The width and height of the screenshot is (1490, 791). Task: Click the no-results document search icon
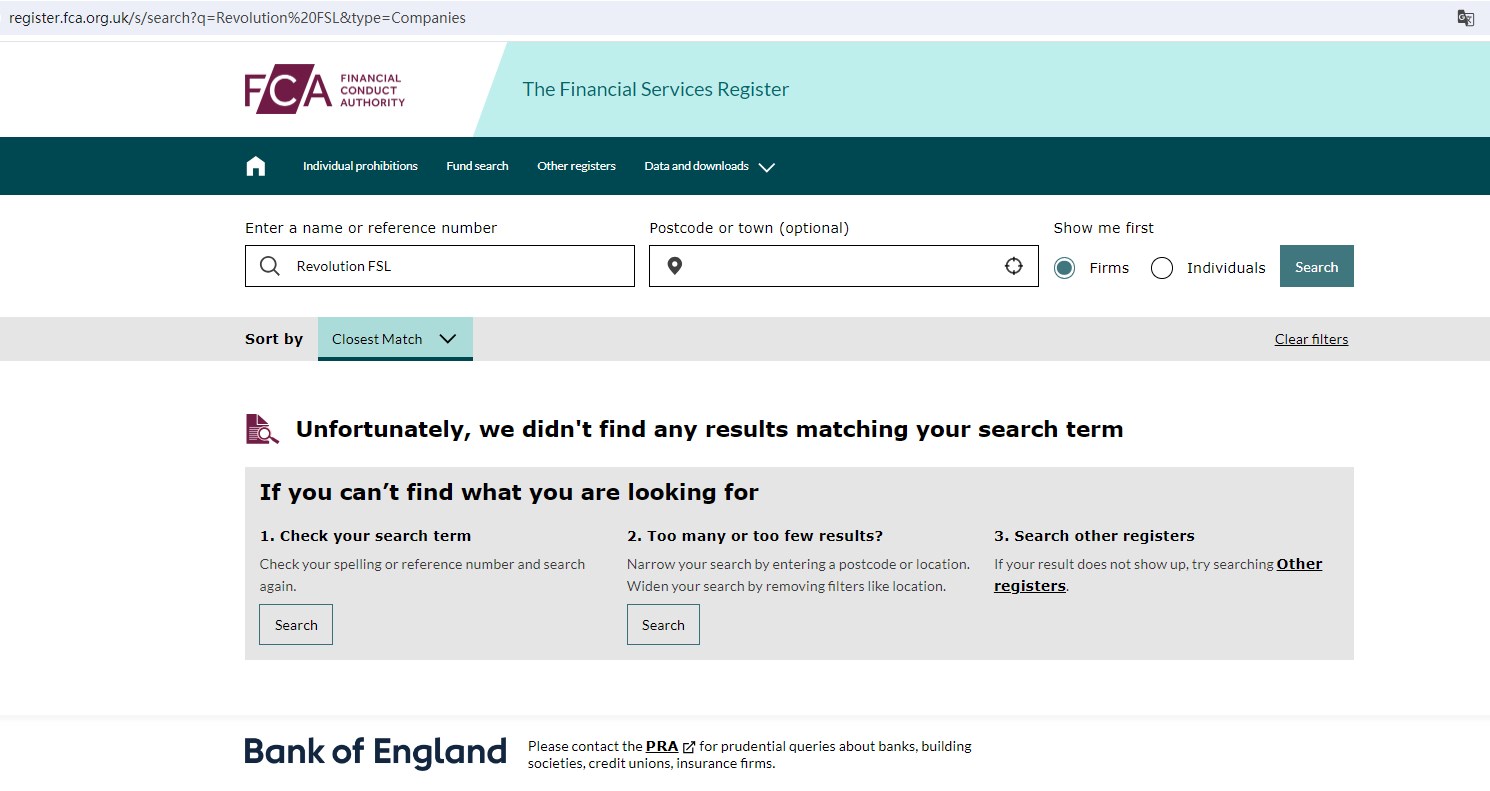pos(262,429)
